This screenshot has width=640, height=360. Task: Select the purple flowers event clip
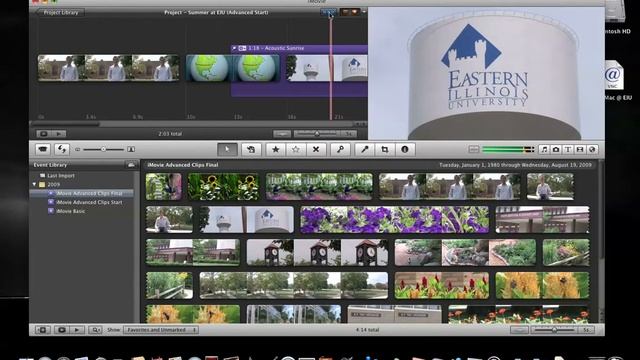click(394, 220)
